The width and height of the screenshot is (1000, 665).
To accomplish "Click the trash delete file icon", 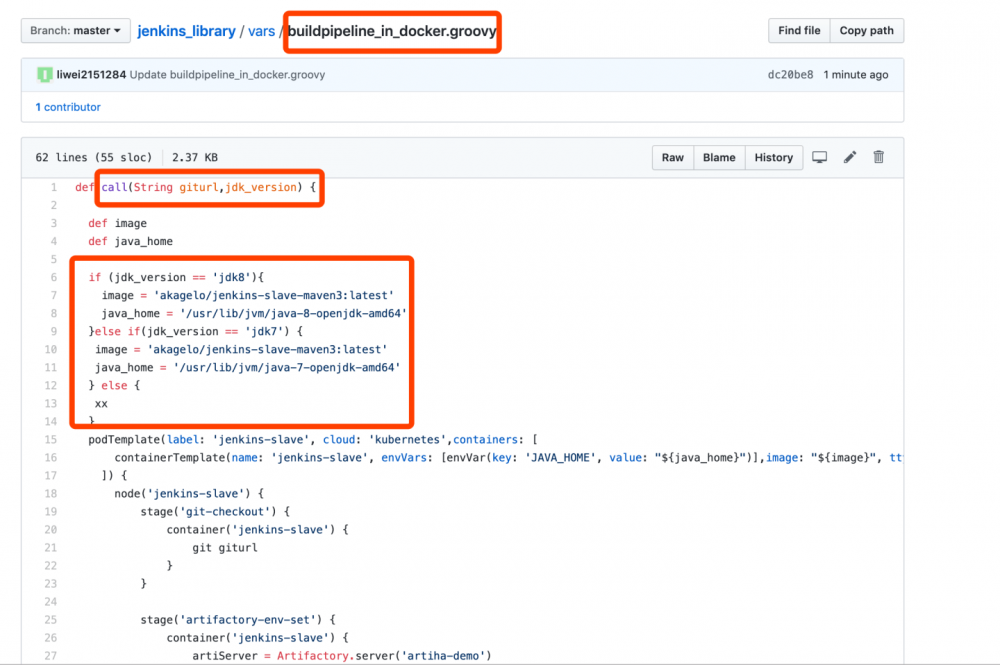I will click(879, 158).
